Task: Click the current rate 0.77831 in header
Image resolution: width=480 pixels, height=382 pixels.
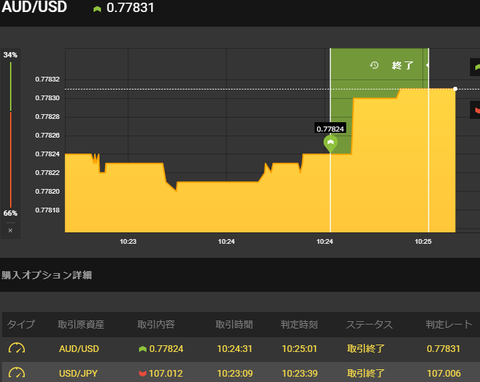Action: tap(130, 8)
